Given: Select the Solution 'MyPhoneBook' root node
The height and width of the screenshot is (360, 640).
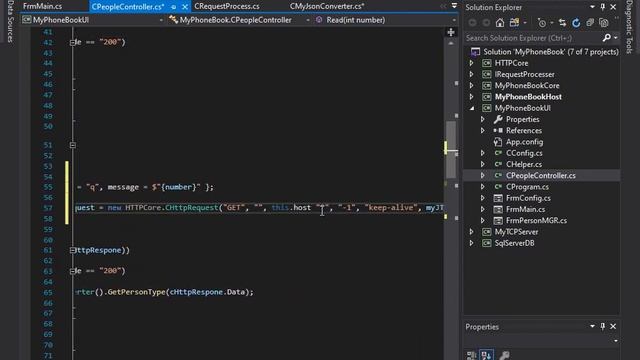Looking at the screenshot, I should 551,52.
